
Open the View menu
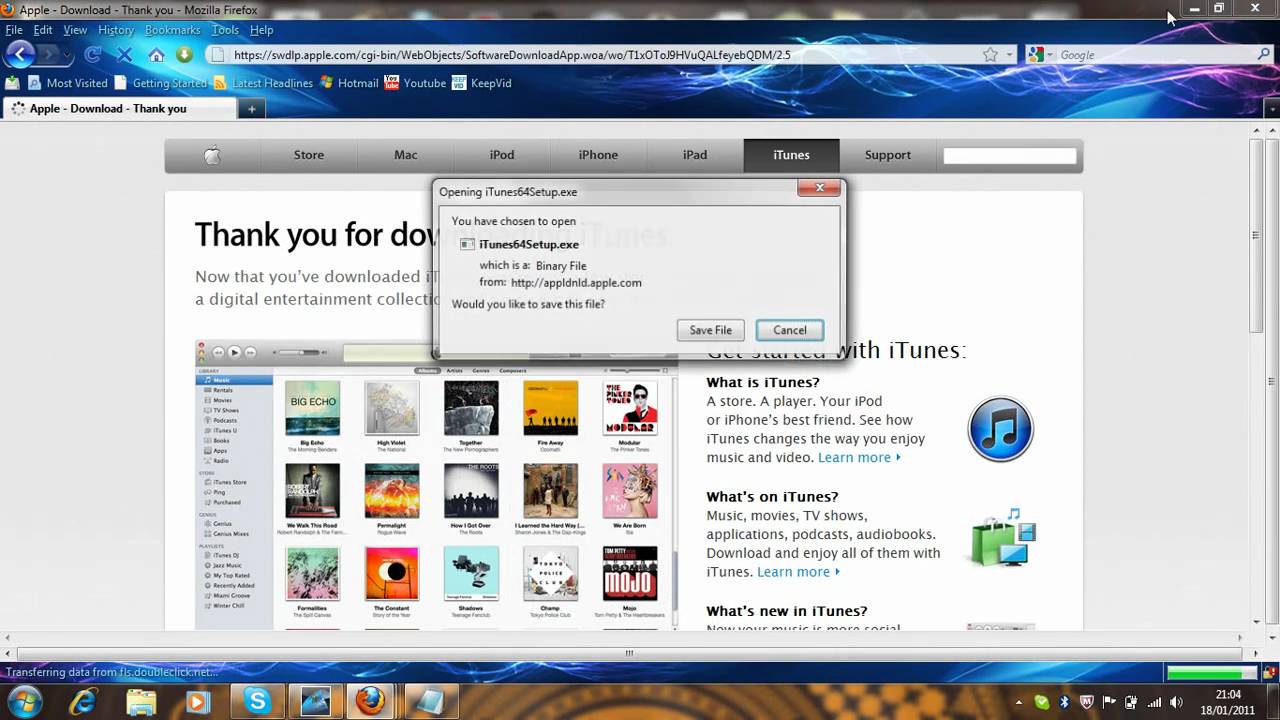coord(75,30)
